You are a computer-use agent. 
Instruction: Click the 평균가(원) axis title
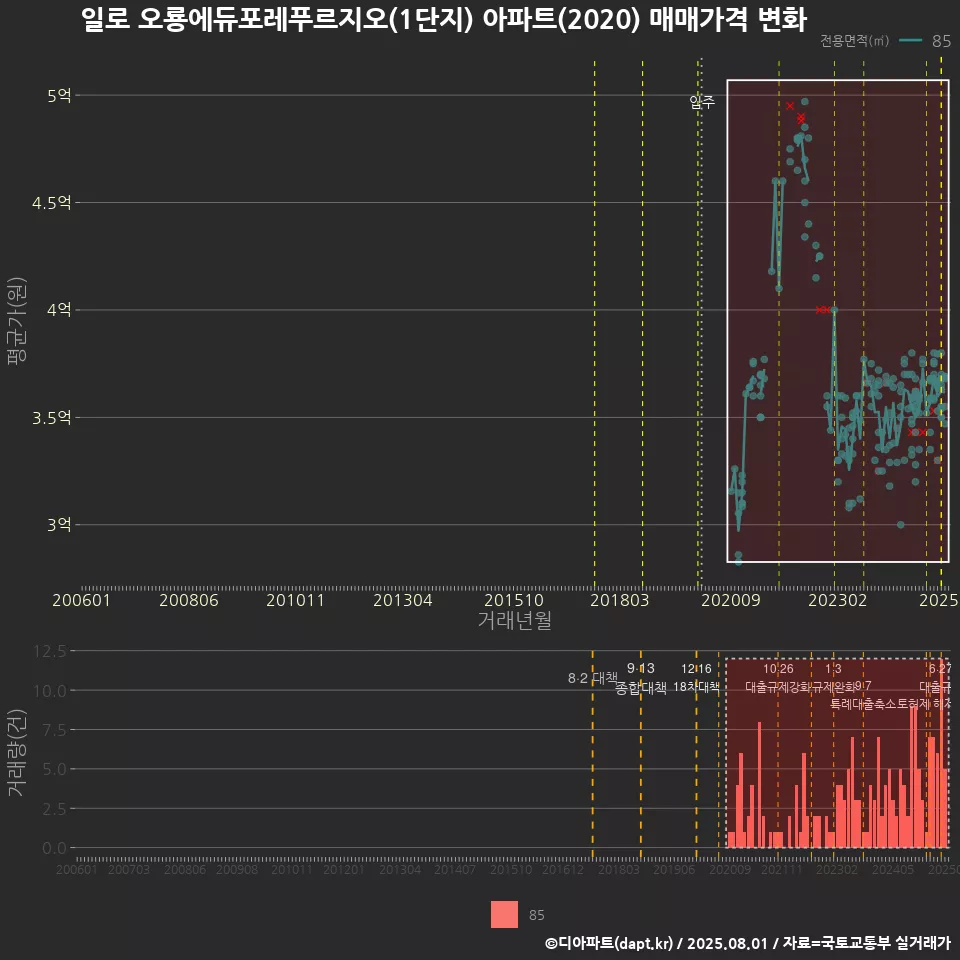coord(17,321)
